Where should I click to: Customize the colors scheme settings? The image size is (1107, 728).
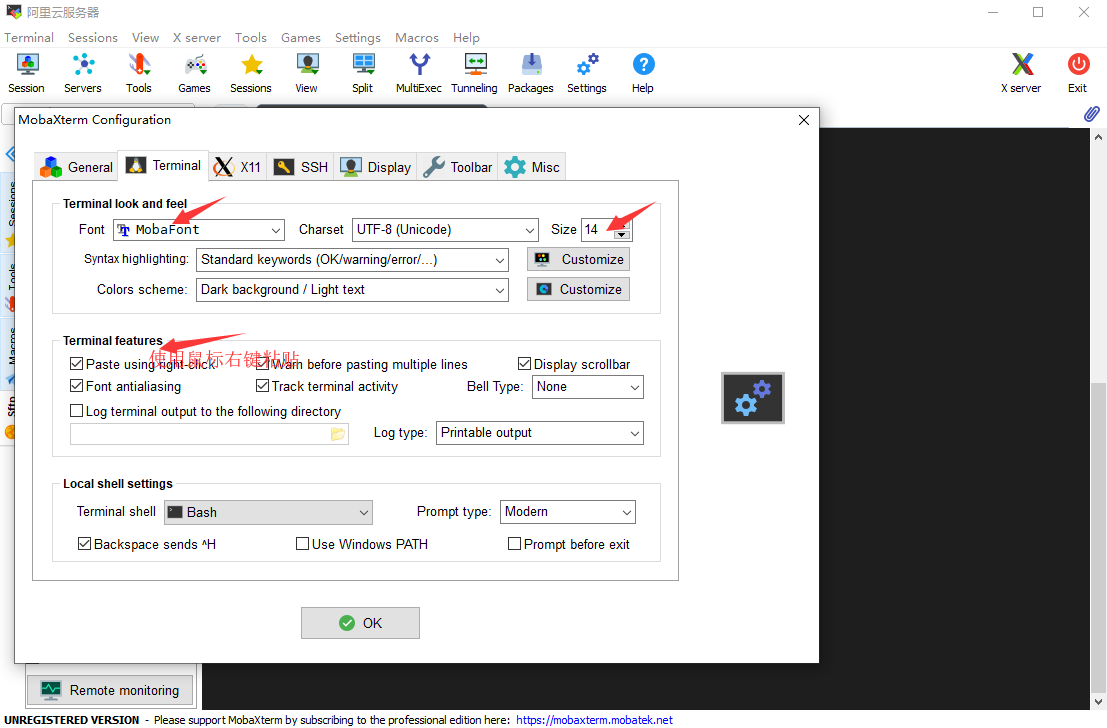tap(578, 290)
